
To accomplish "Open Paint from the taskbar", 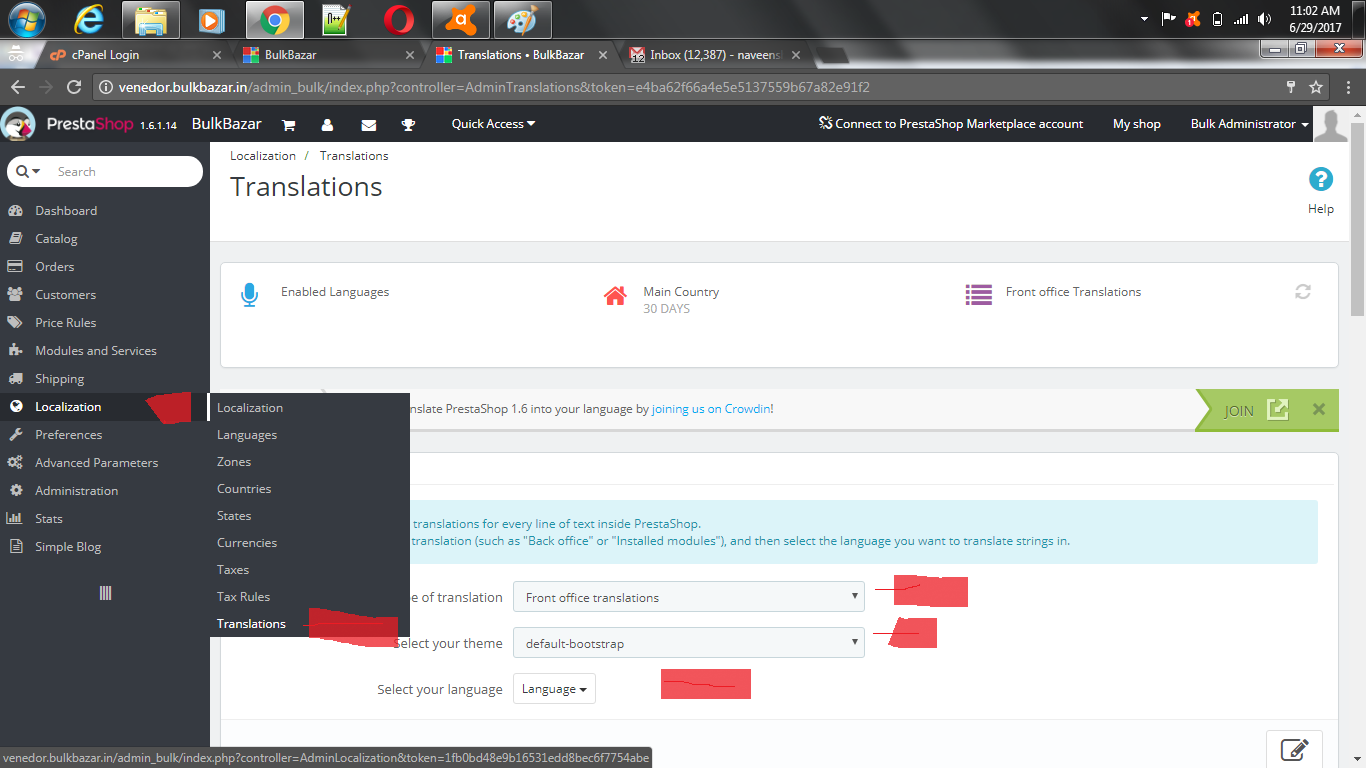I will point(523,19).
